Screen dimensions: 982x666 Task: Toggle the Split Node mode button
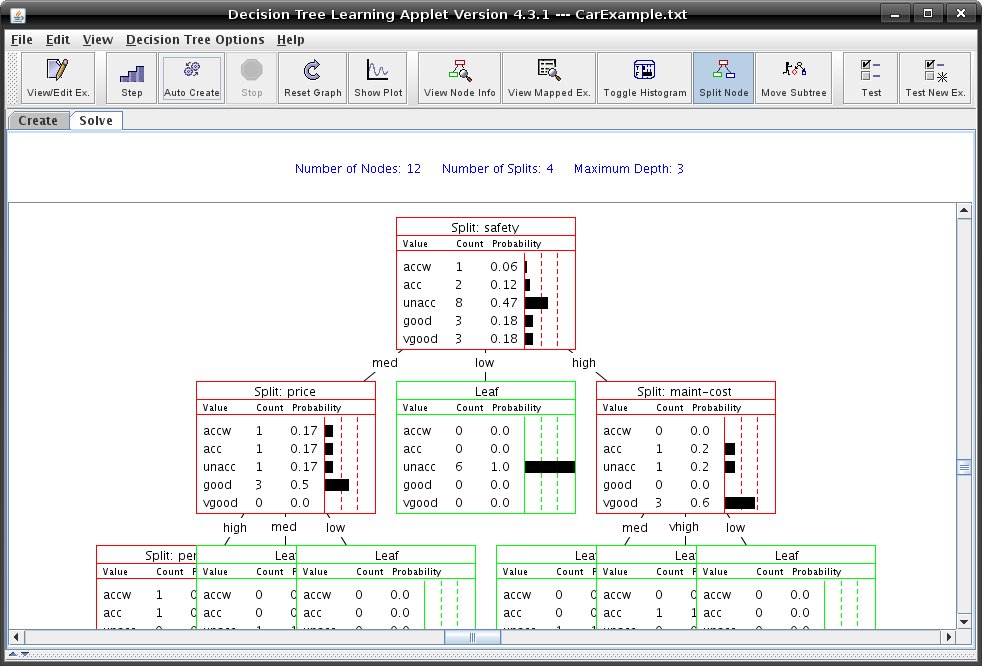(723, 78)
